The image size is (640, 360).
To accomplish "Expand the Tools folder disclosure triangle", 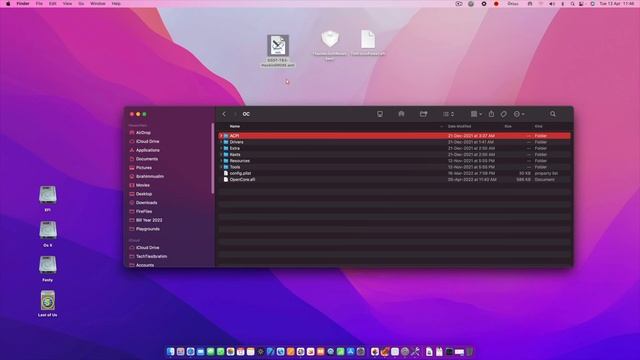I will click(x=221, y=167).
